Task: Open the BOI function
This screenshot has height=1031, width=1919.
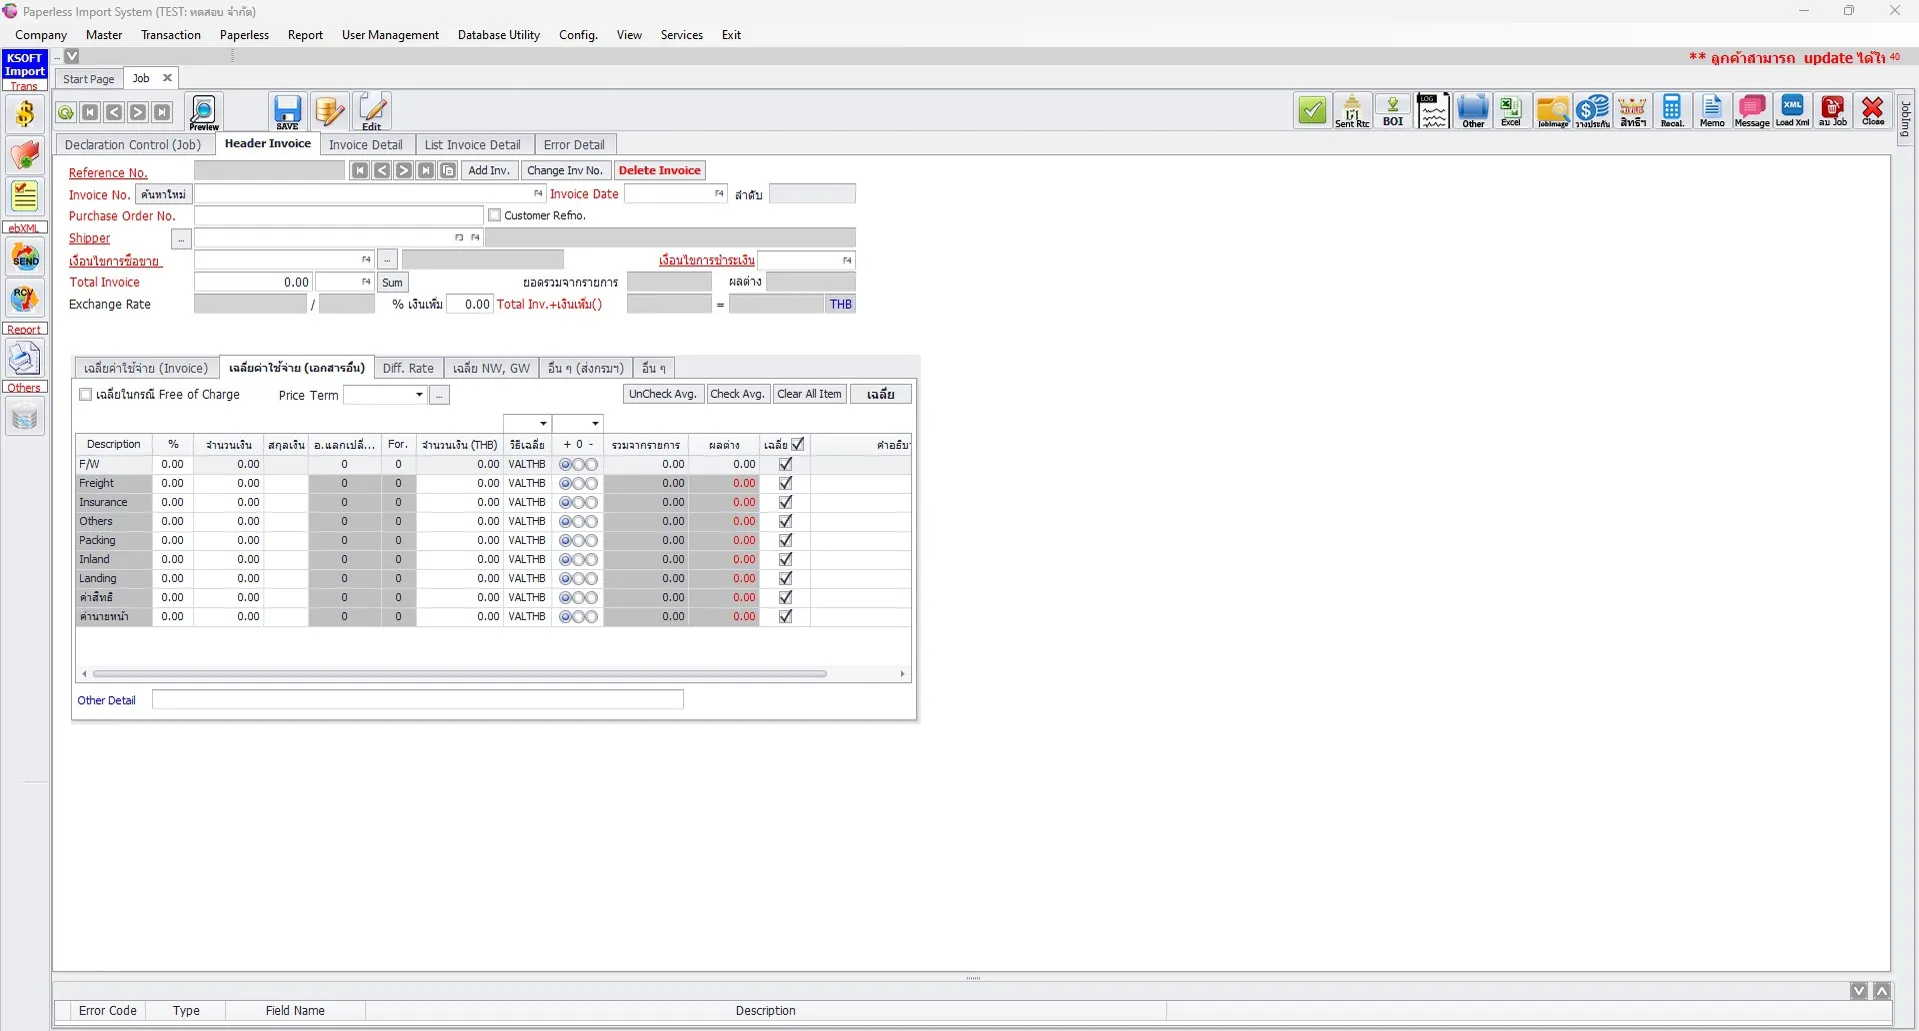Action: [1393, 111]
